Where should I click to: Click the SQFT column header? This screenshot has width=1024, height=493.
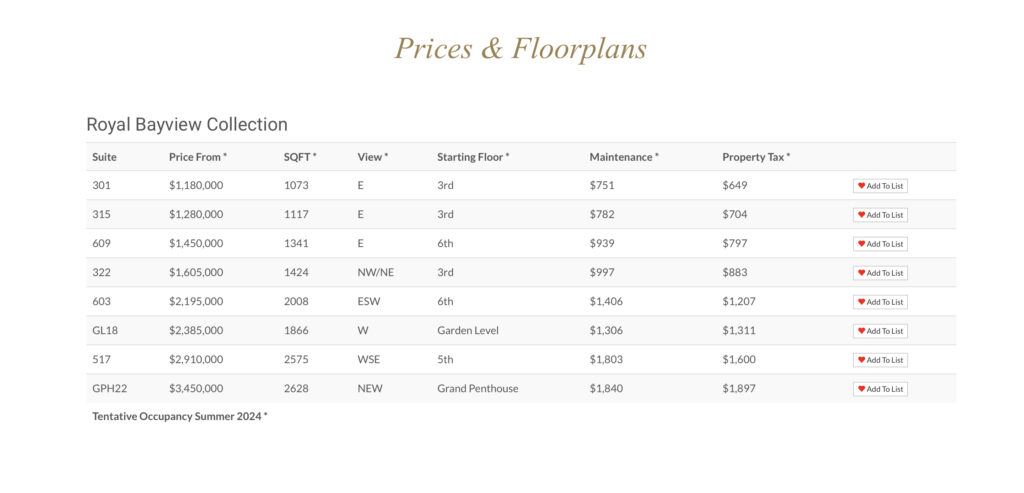point(300,157)
